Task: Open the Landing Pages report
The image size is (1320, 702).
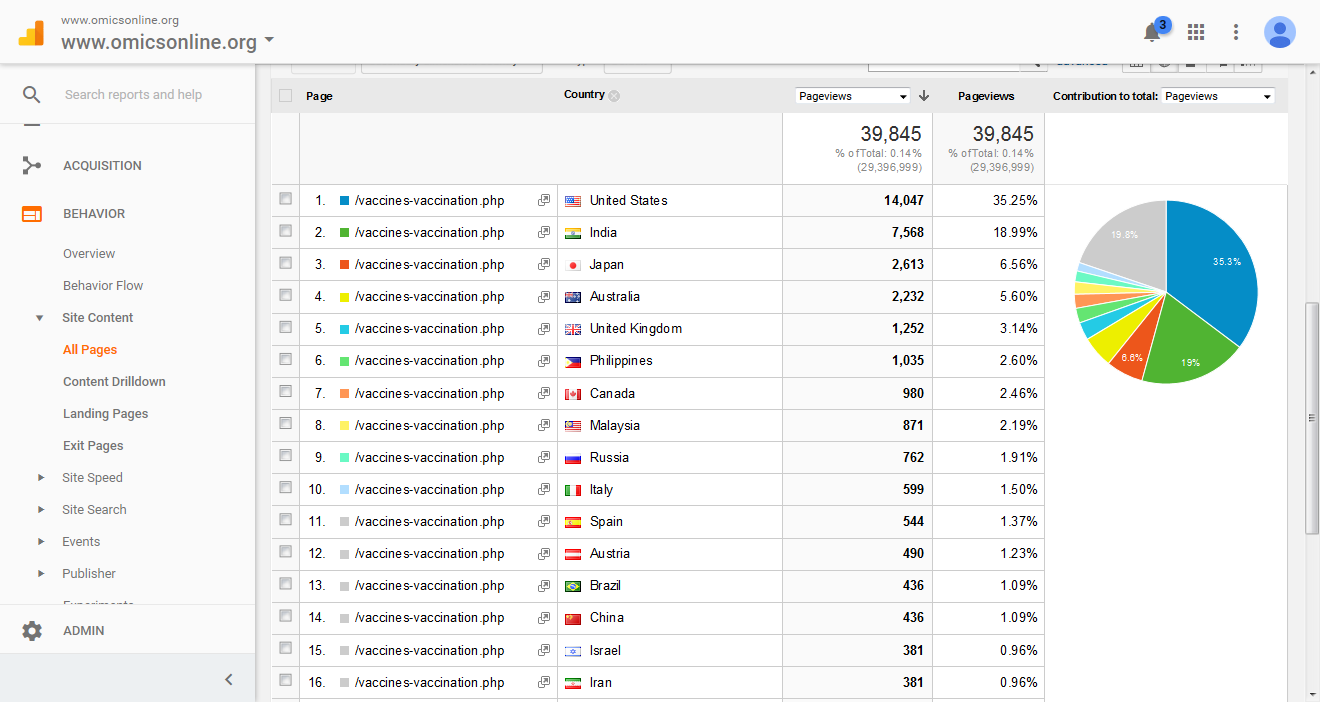Action: [105, 414]
